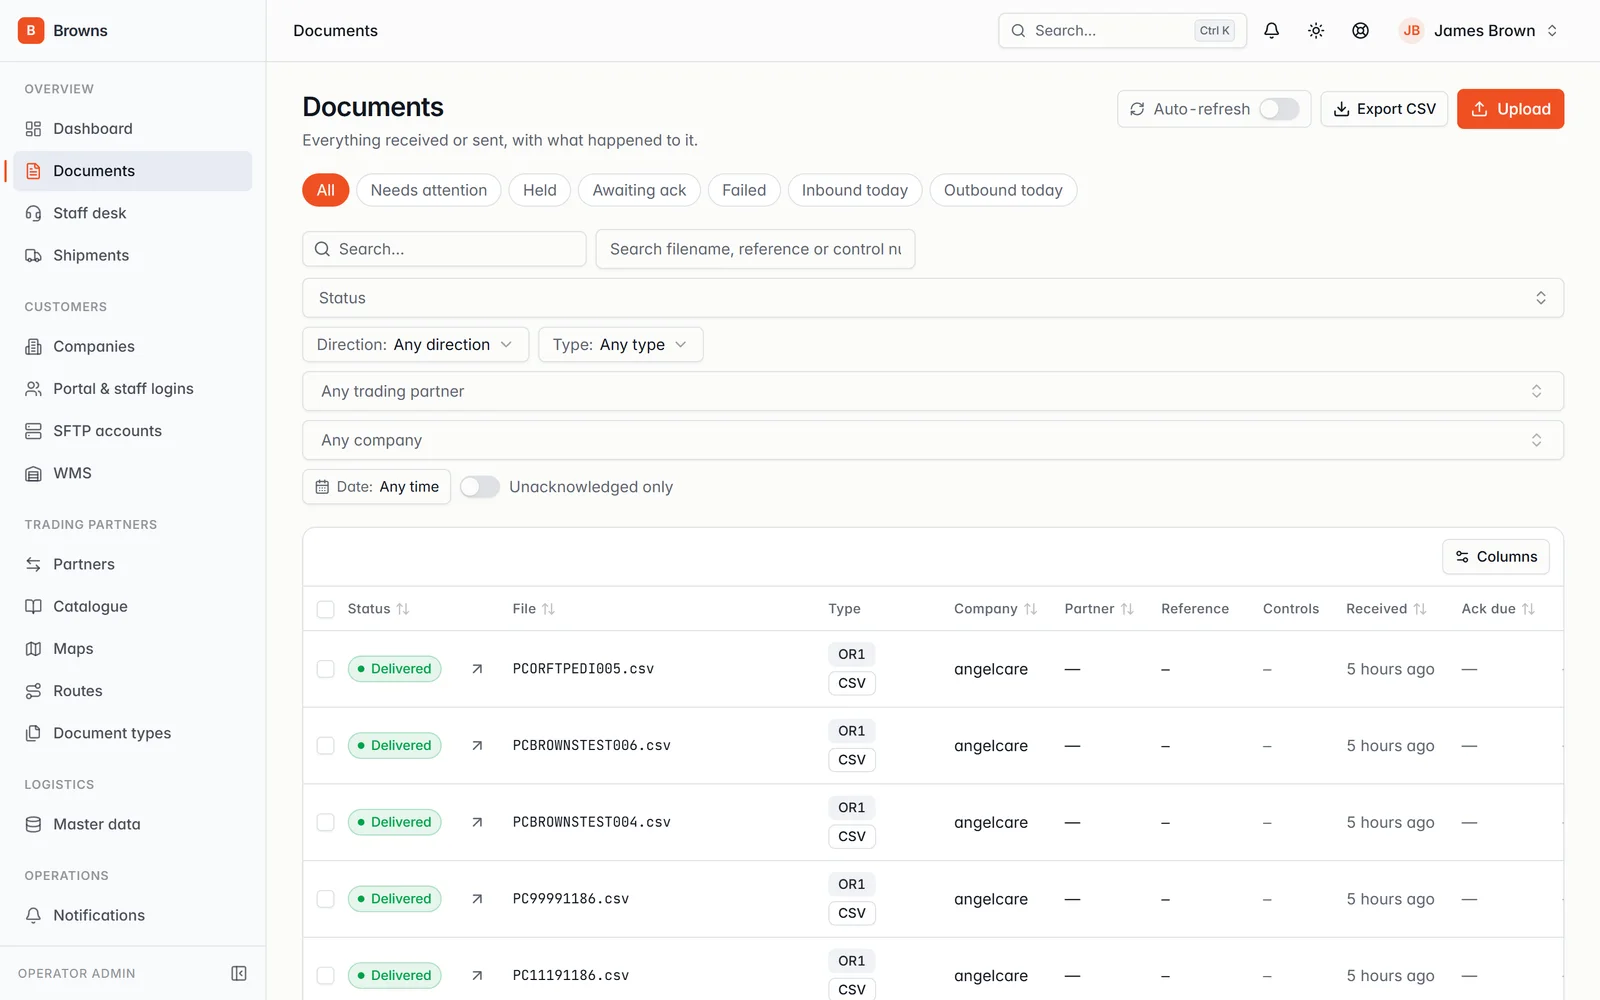Open Document types in the sidebar
The width and height of the screenshot is (1600, 1000).
click(x=132, y=733)
